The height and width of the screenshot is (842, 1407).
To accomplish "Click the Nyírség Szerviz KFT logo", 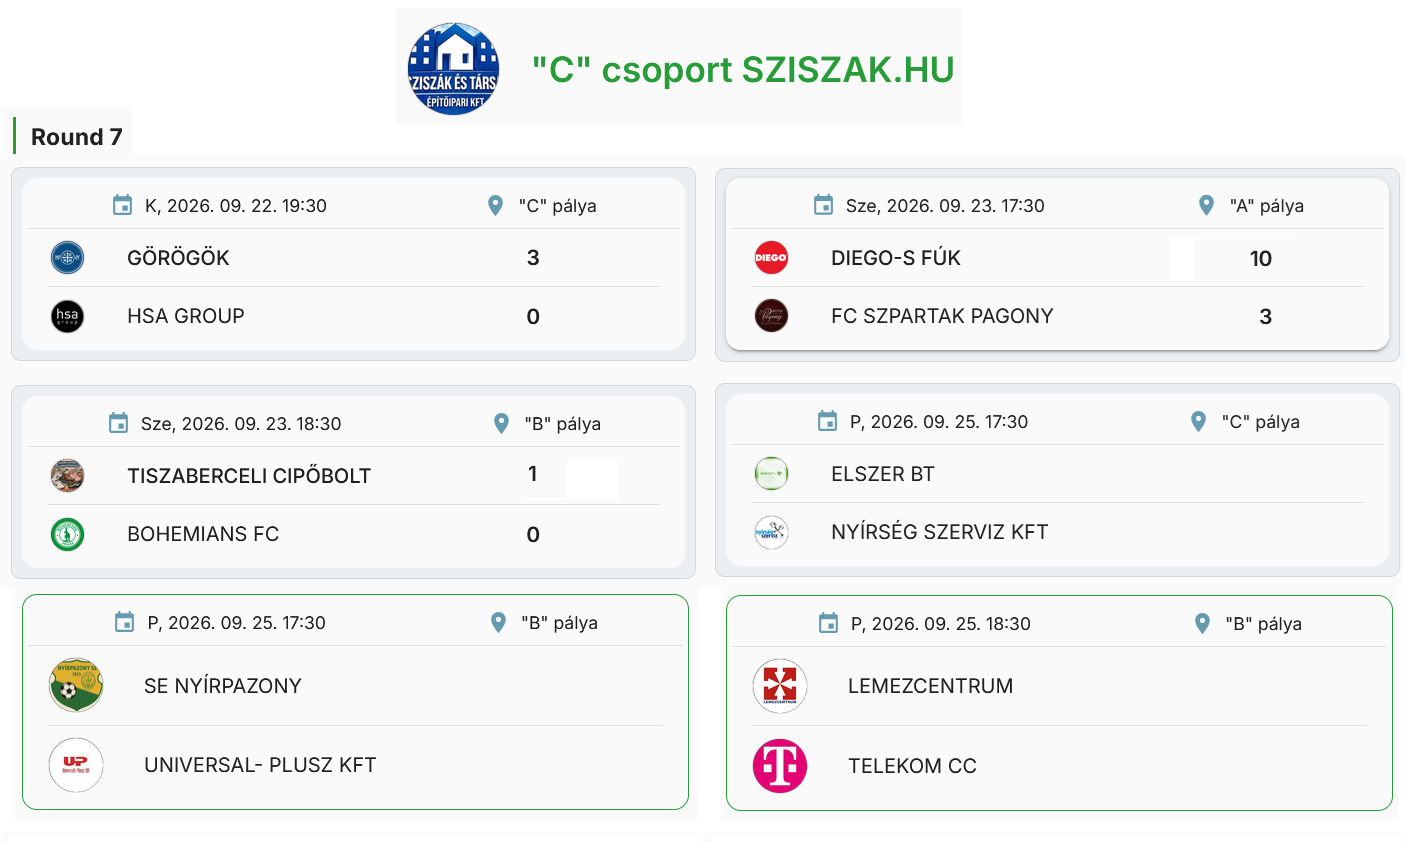I will pos(771,532).
